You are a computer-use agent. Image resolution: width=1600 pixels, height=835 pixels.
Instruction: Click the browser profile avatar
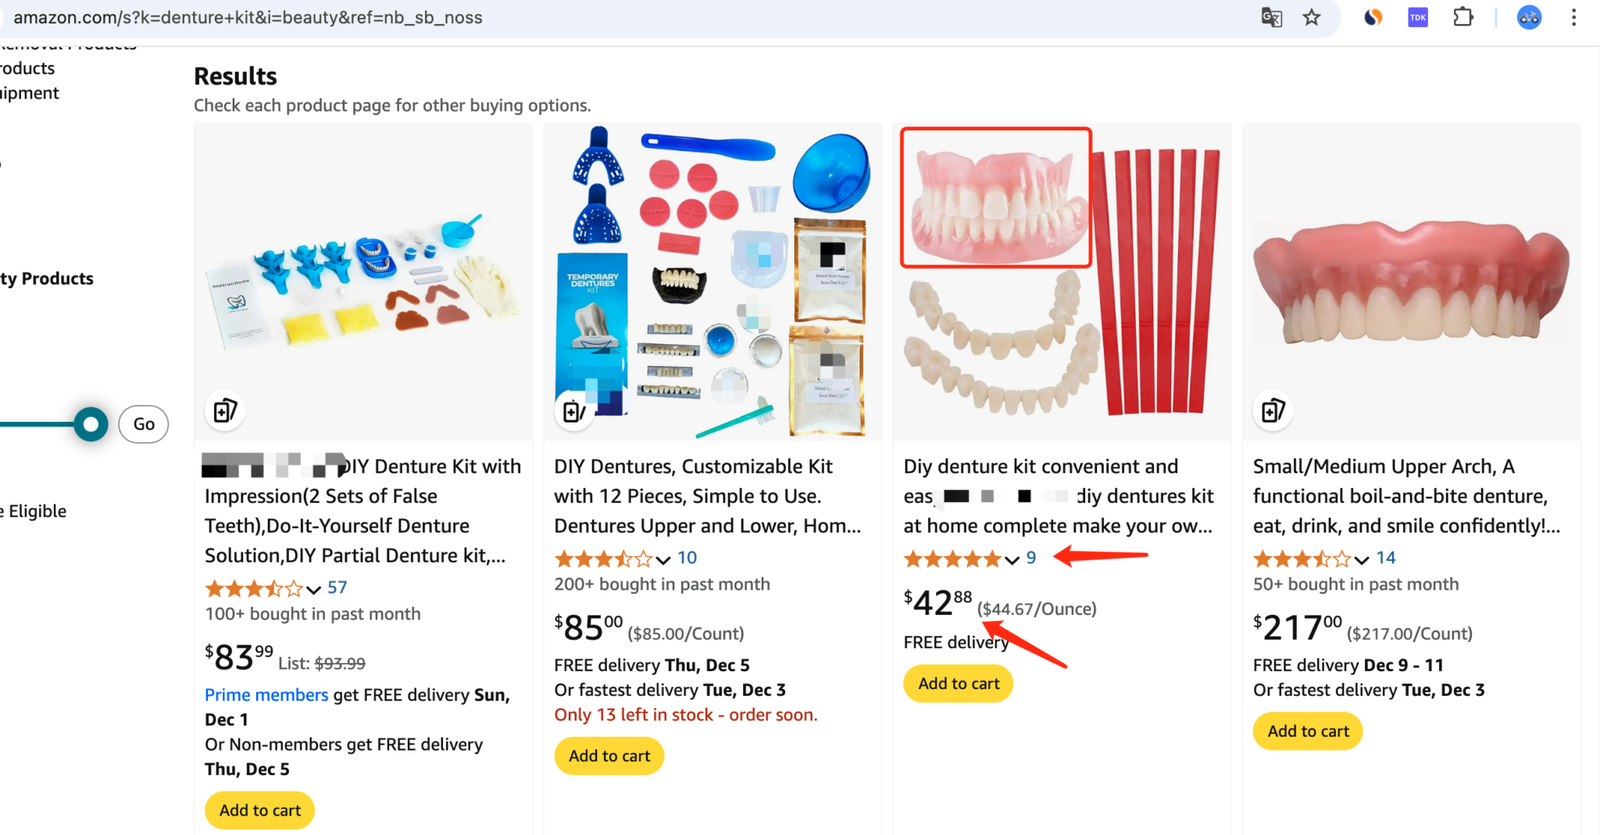(1529, 18)
